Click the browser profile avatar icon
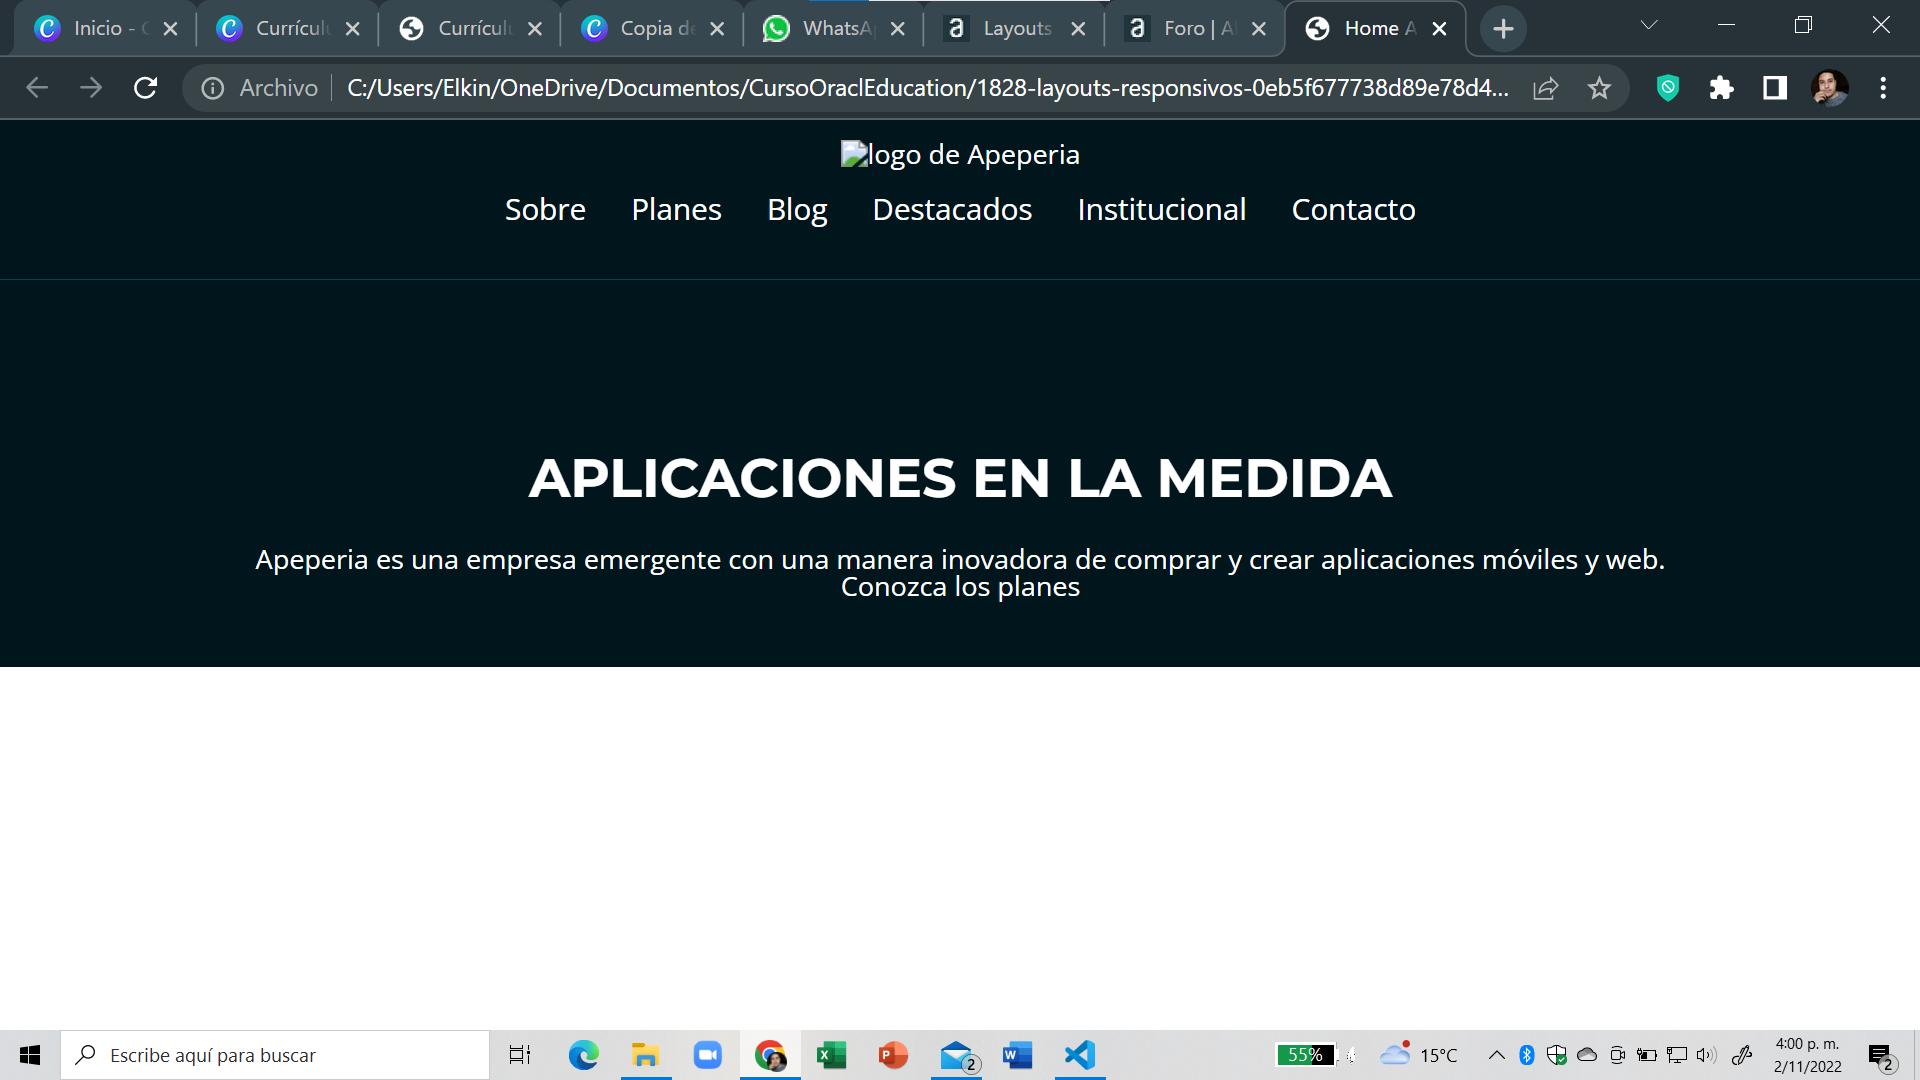 coord(1830,88)
